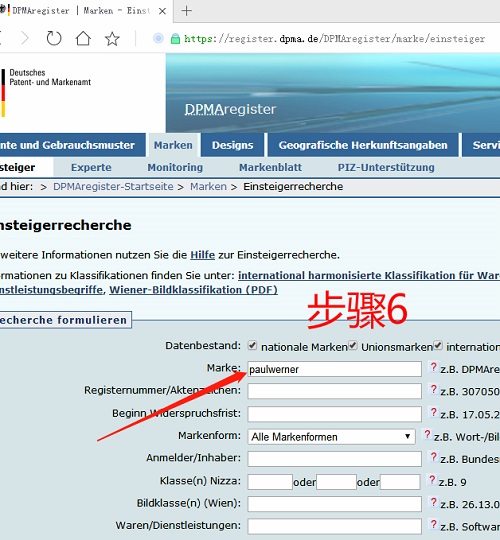
Task: Click the Marke input field containing paulwerner
Action: click(x=334, y=369)
